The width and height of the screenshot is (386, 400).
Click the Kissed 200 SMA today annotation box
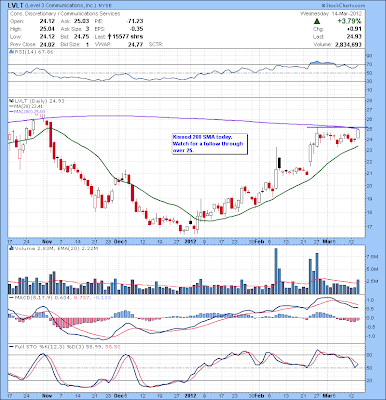(210, 144)
